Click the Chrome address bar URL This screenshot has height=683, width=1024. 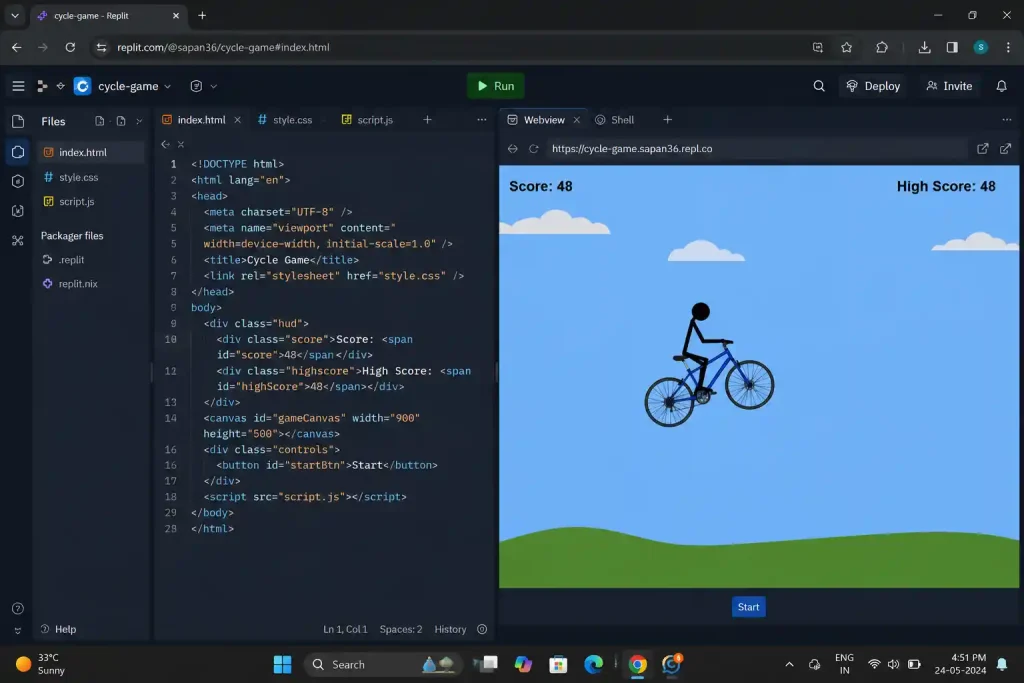[223, 48]
